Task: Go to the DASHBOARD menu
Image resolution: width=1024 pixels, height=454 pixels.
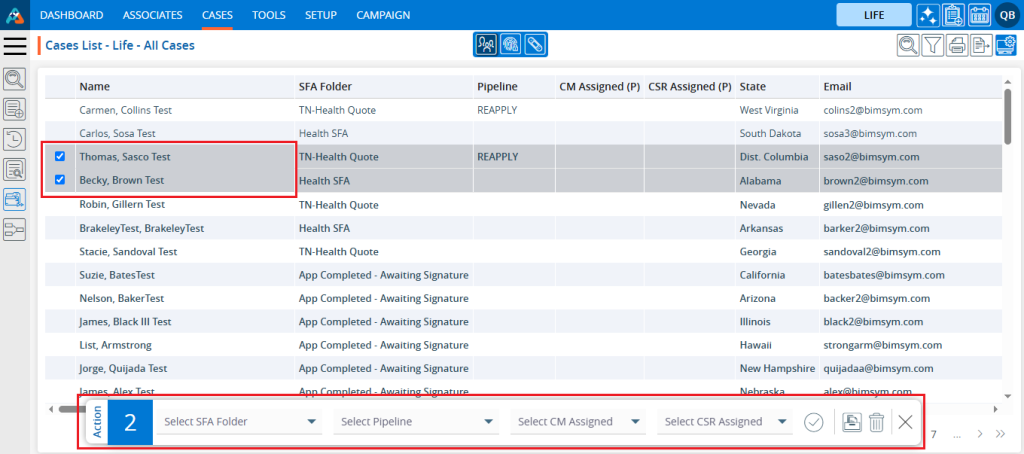Action: point(72,15)
